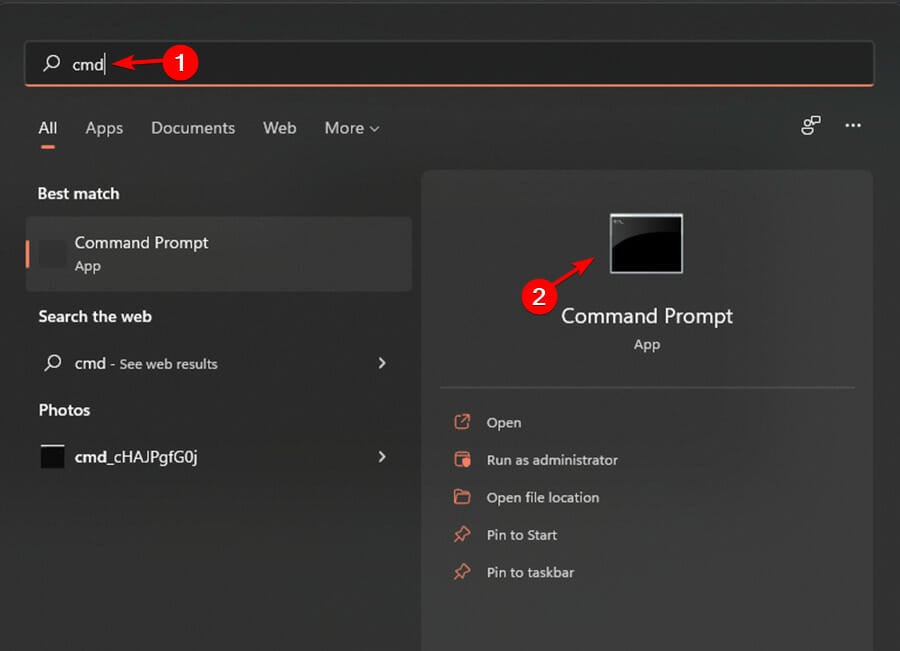
Task: Expand the More filter dropdown
Action: coord(352,128)
